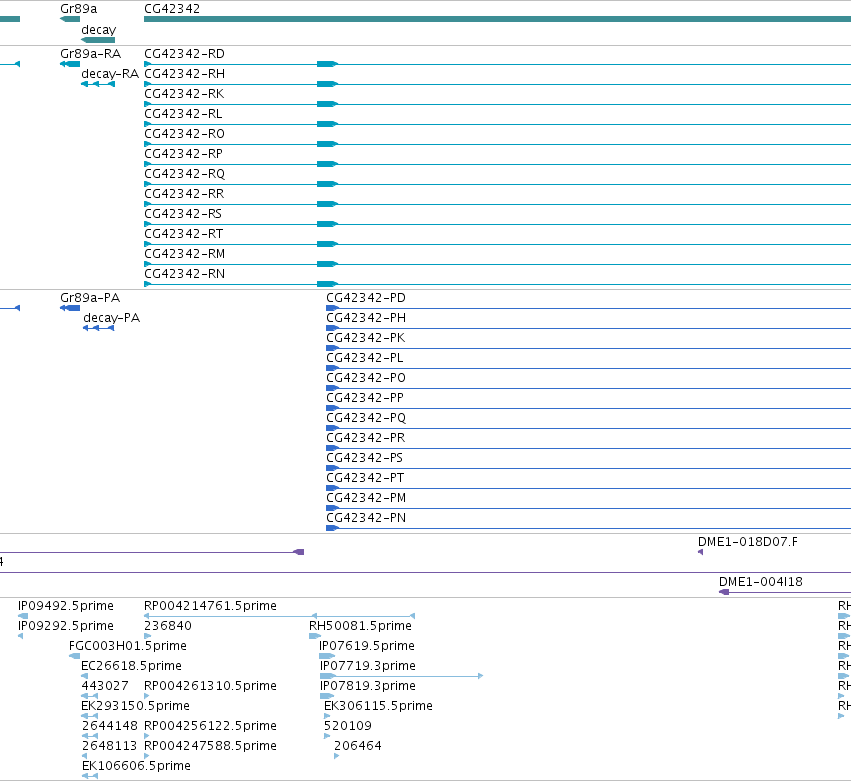Click the 2644148 label

click(x=110, y=726)
